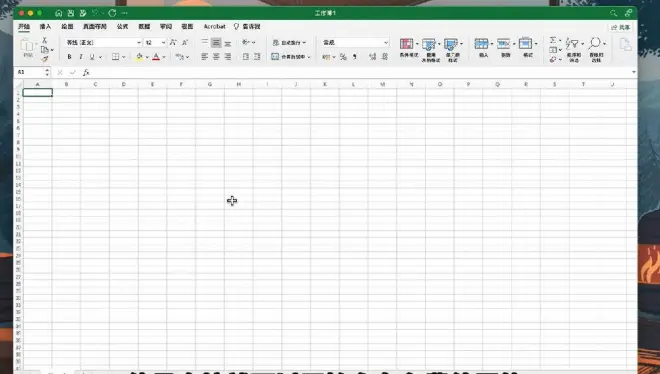The width and height of the screenshot is (660, 374).
Task: Toggle Bold formatting
Action: tap(69, 57)
